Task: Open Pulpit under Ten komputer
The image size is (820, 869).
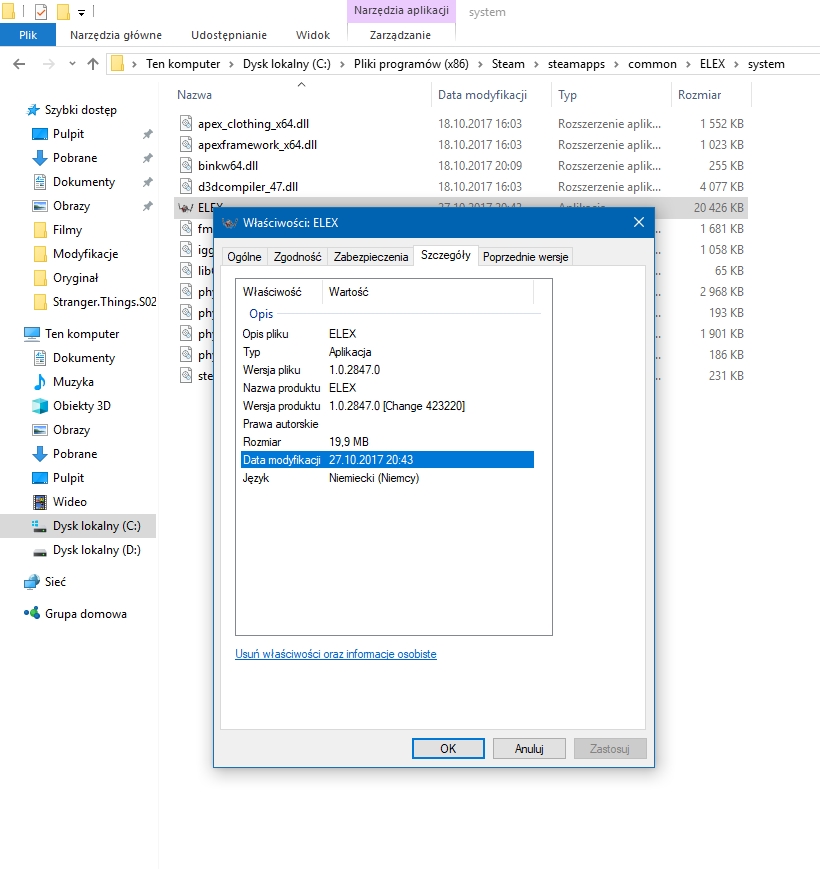Action: point(68,478)
